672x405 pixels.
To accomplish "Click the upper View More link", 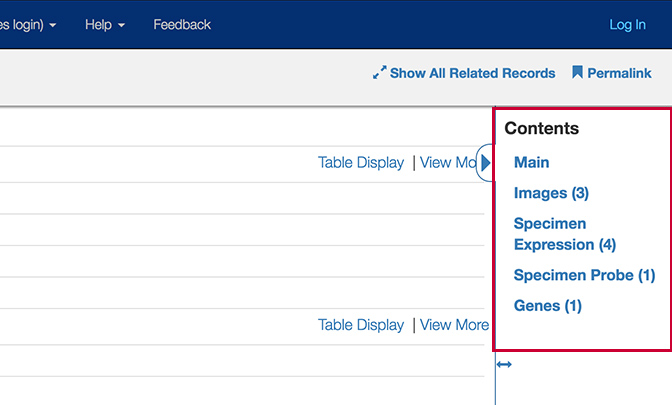I will pyautogui.click(x=448, y=163).
